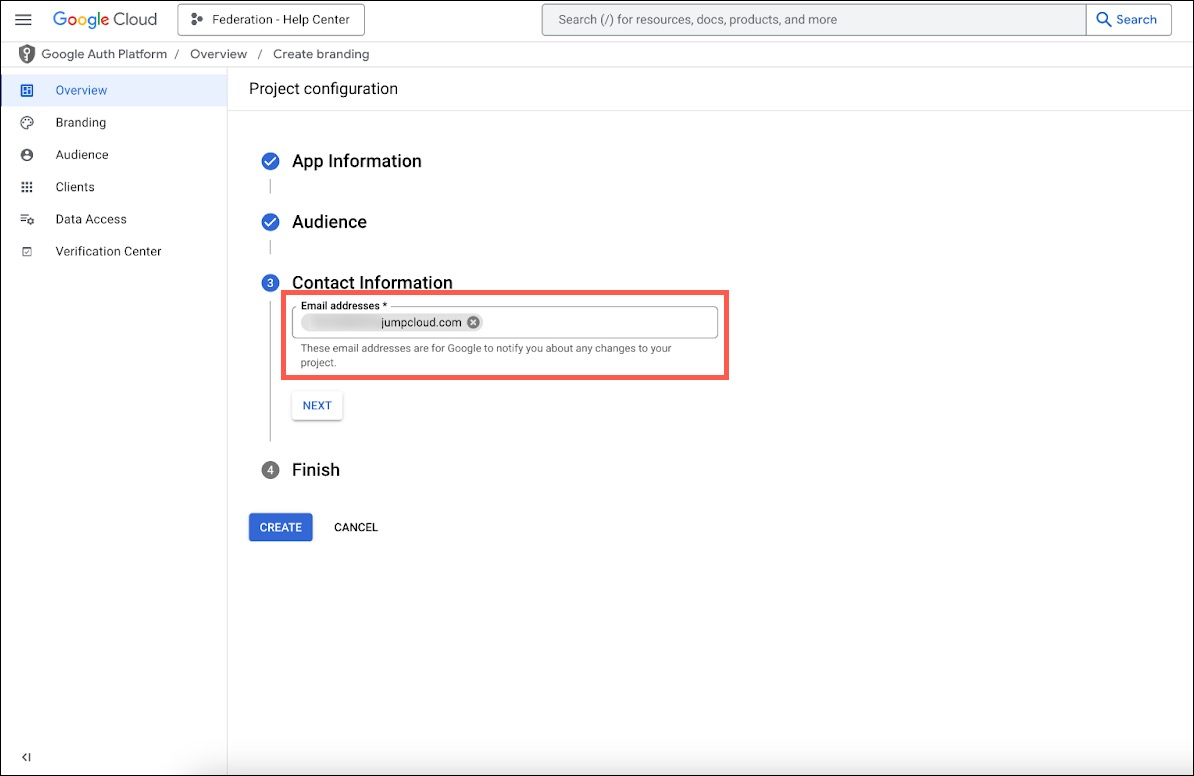The image size is (1194, 776).
Task: Open the Federation - Help Center project selector
Action: pyautogui.click(x=270, y=19)
